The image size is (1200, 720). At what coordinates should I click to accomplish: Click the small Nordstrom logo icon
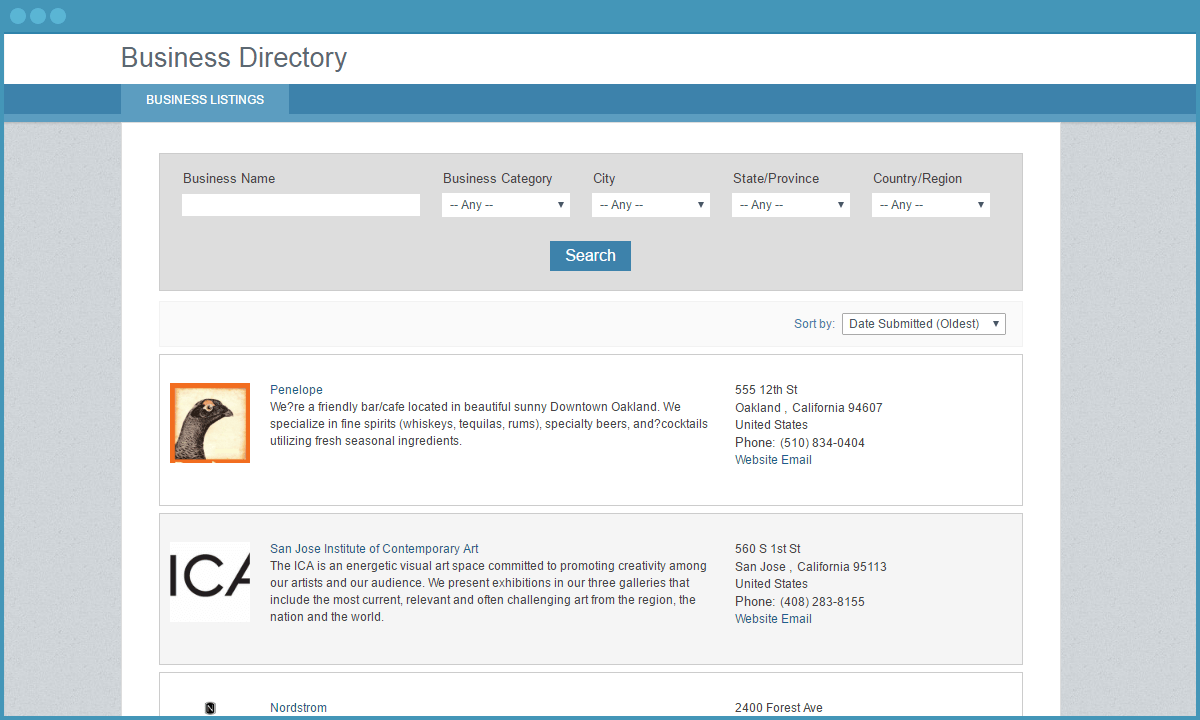pos(210,708)
